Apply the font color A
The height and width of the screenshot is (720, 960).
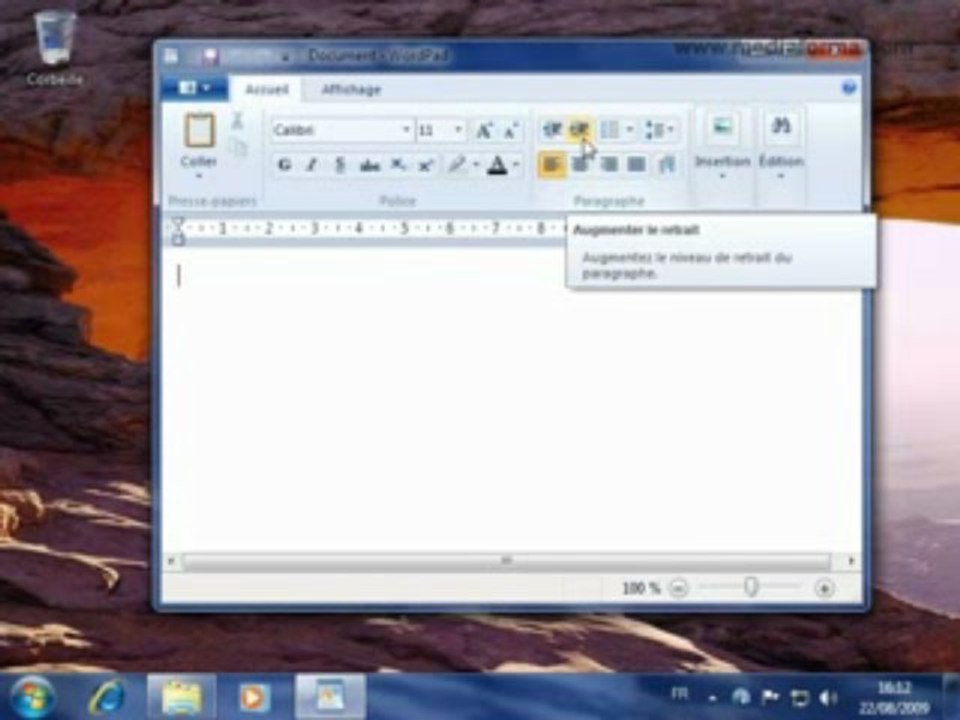pyautogui.click(x=498, y=165)
